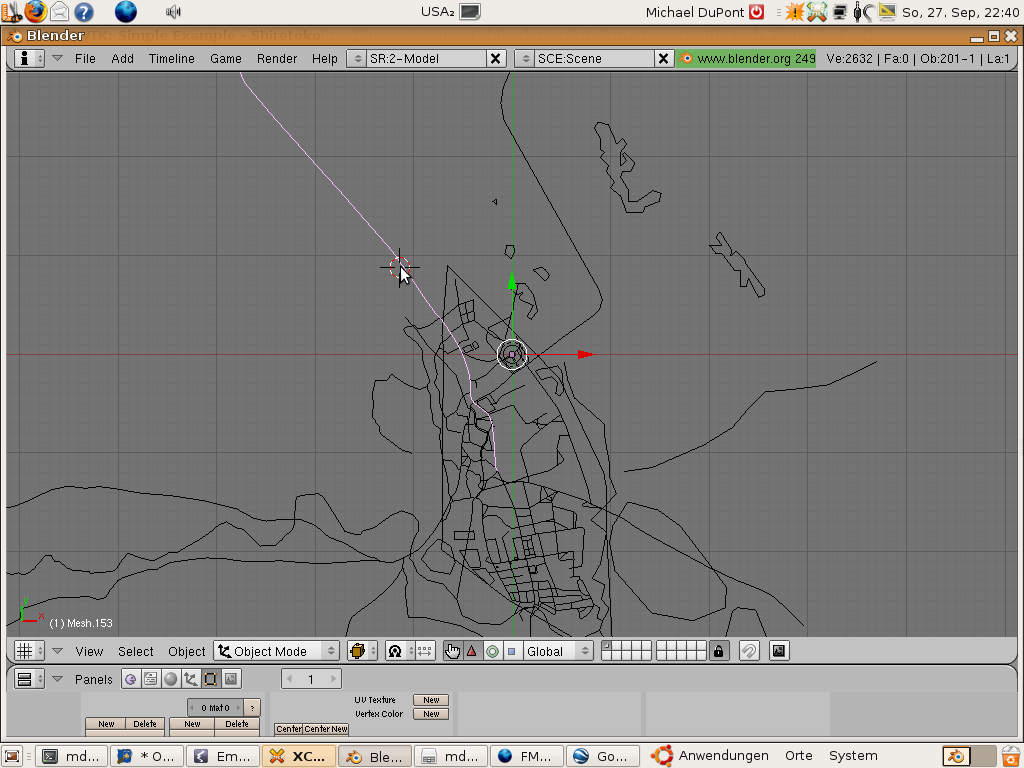
Task: Open the Timeline menu
Action: coord(171,59)
